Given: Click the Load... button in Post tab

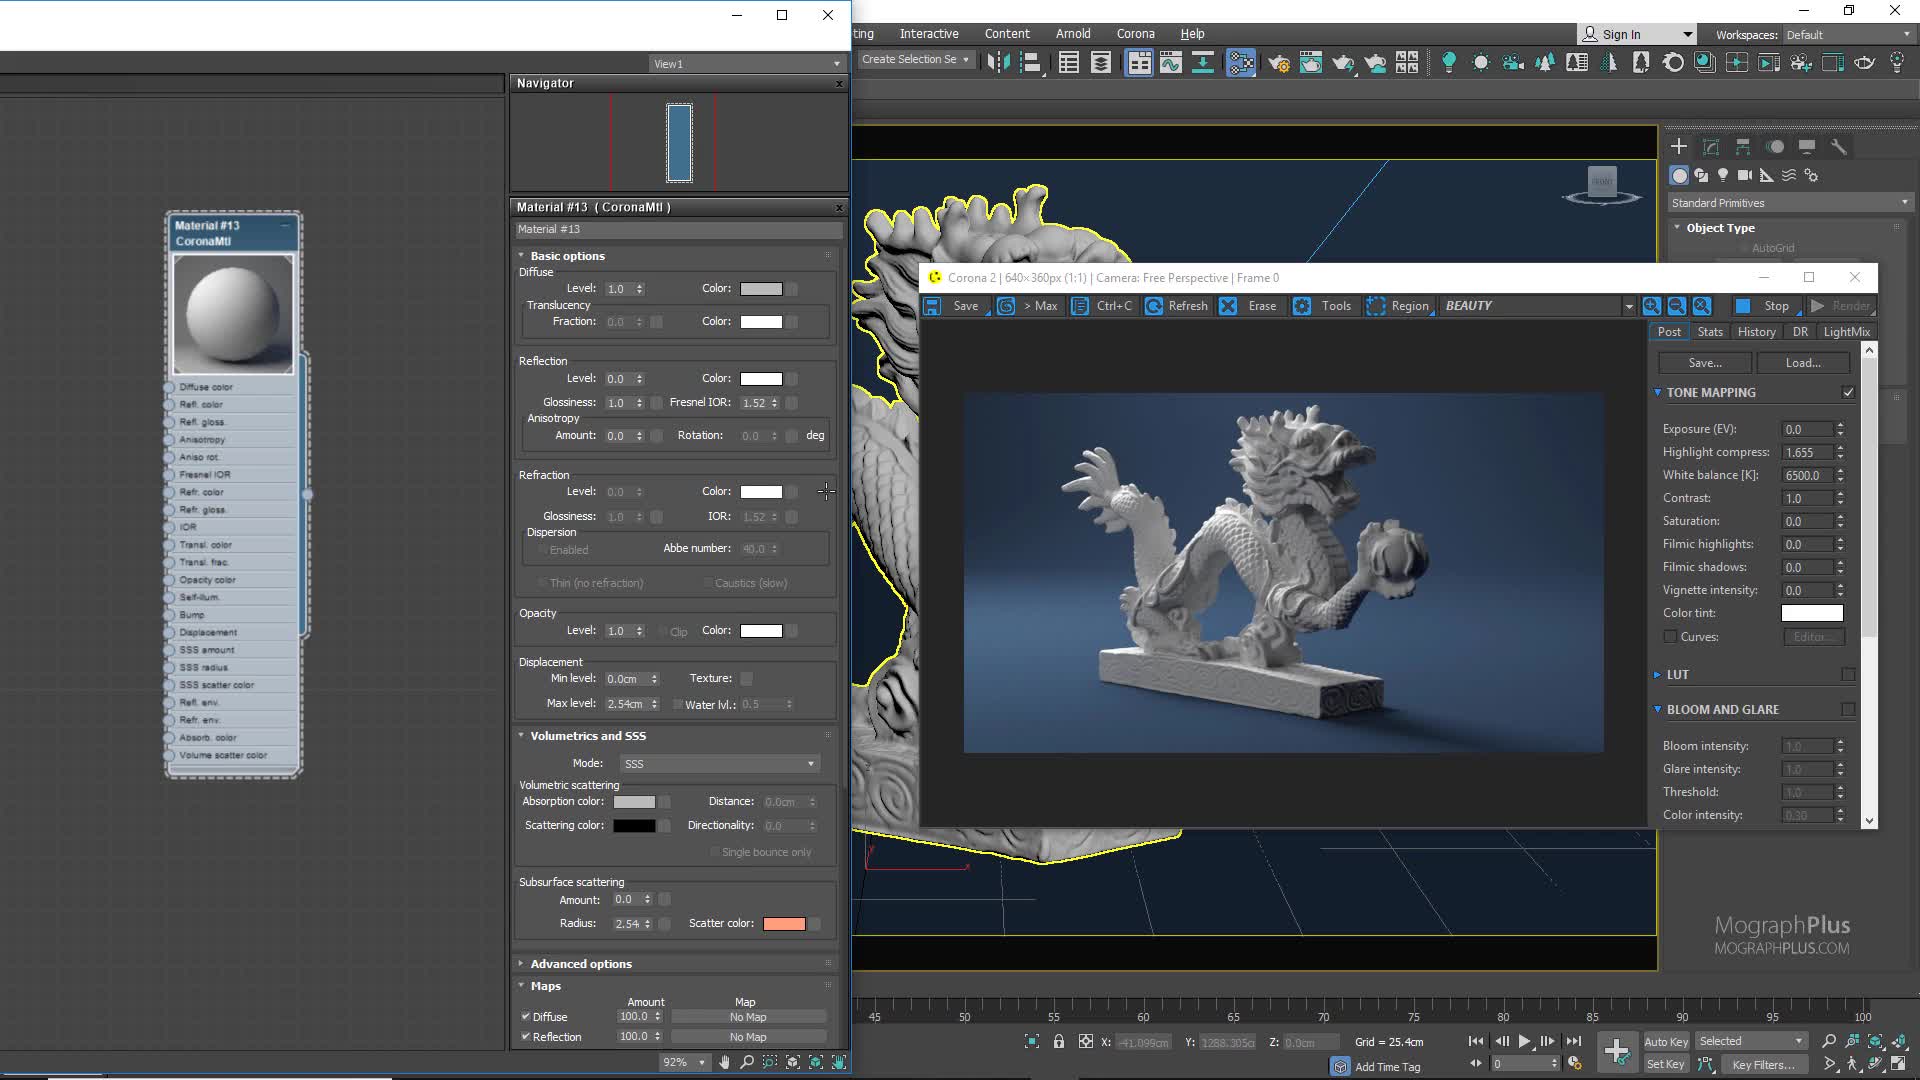Looking at the screenshot, I should 1802,363.
